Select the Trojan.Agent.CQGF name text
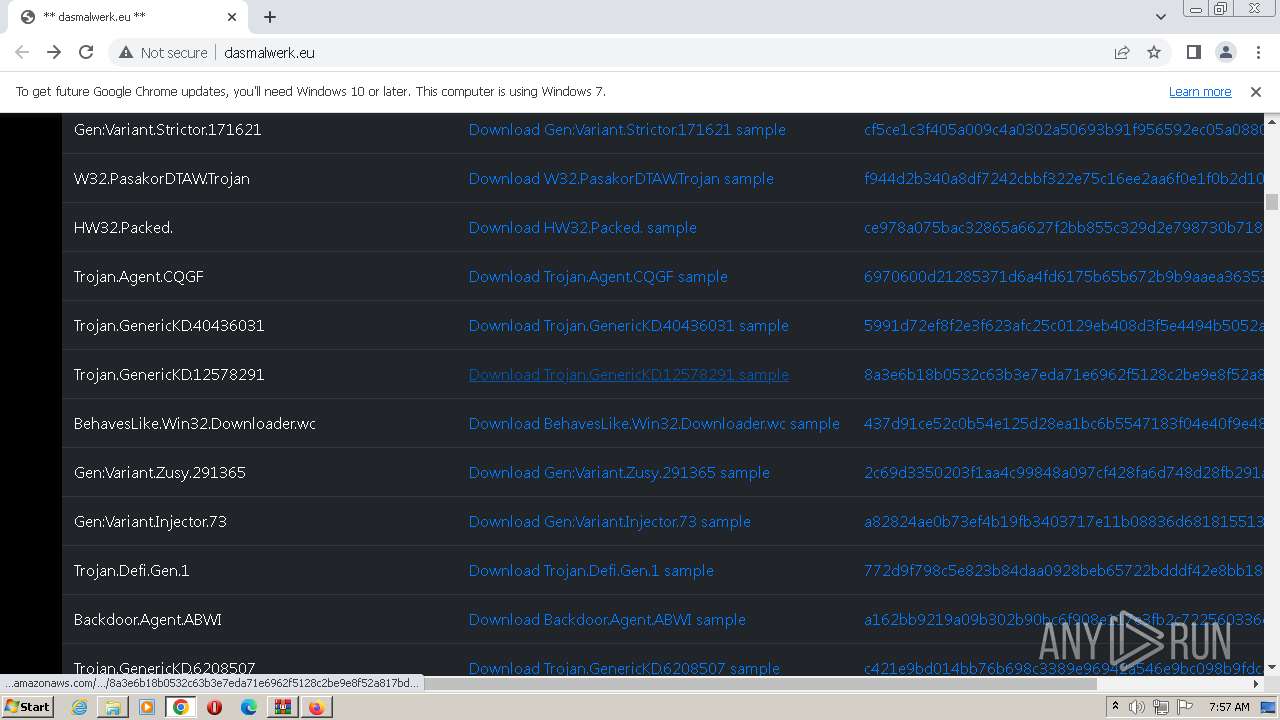This screenshot has width=1280, height=720. 139,277
